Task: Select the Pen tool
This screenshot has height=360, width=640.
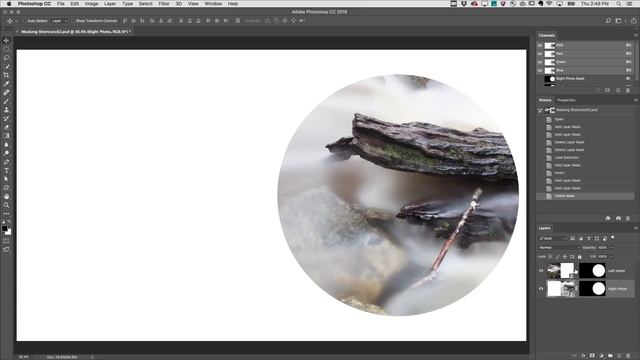Action: (6, 162)
